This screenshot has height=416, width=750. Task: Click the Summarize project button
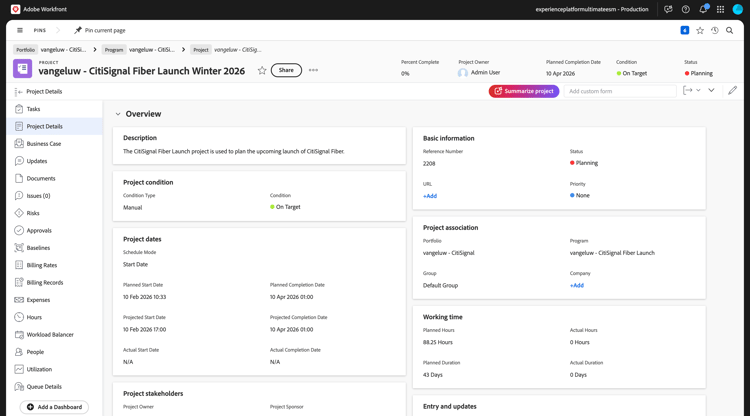point(524,91)
